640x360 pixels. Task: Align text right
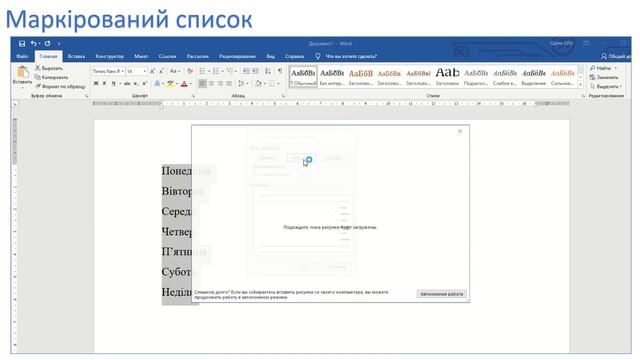pyautogui.click(x=220, y=84)
